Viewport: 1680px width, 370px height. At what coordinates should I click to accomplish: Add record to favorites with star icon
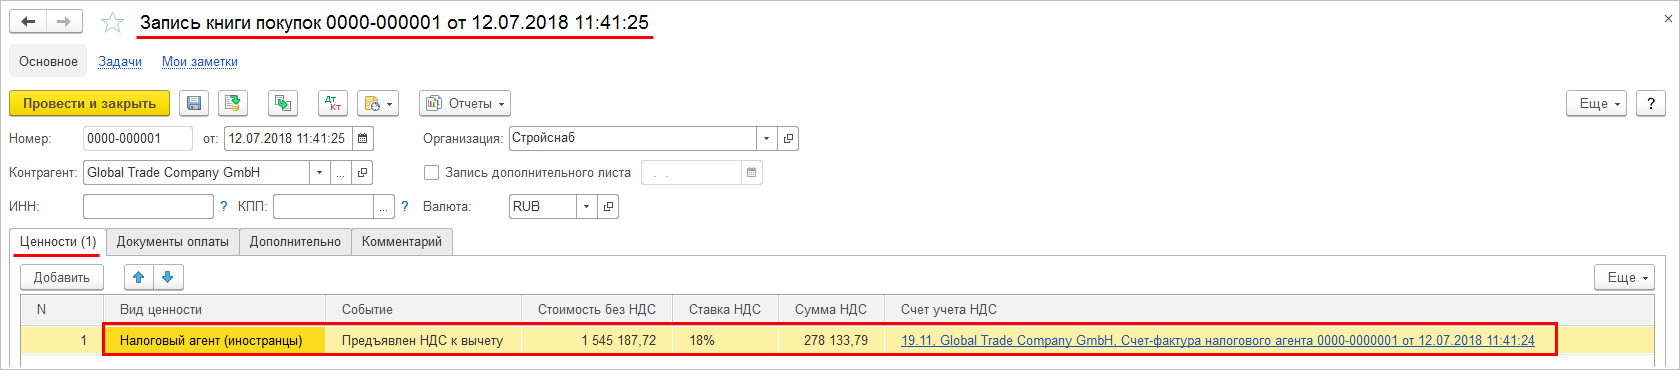point(113,22)
